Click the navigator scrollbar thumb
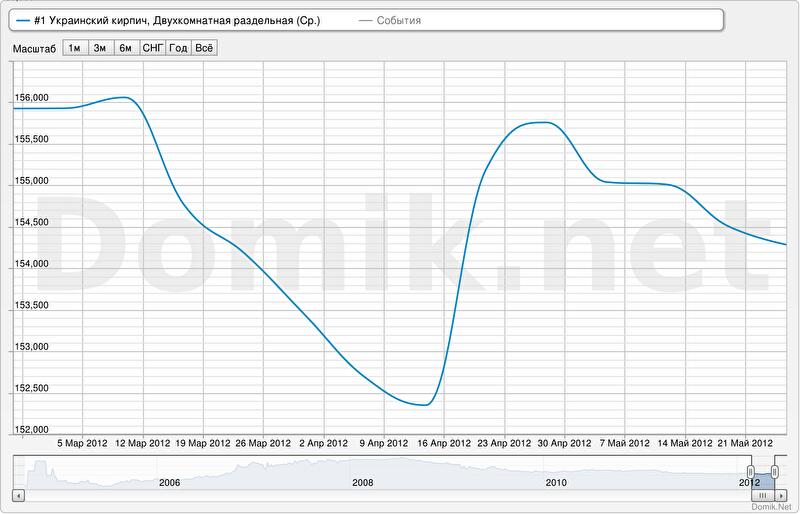This screenshot has height=514, width=800. point(765,494)
